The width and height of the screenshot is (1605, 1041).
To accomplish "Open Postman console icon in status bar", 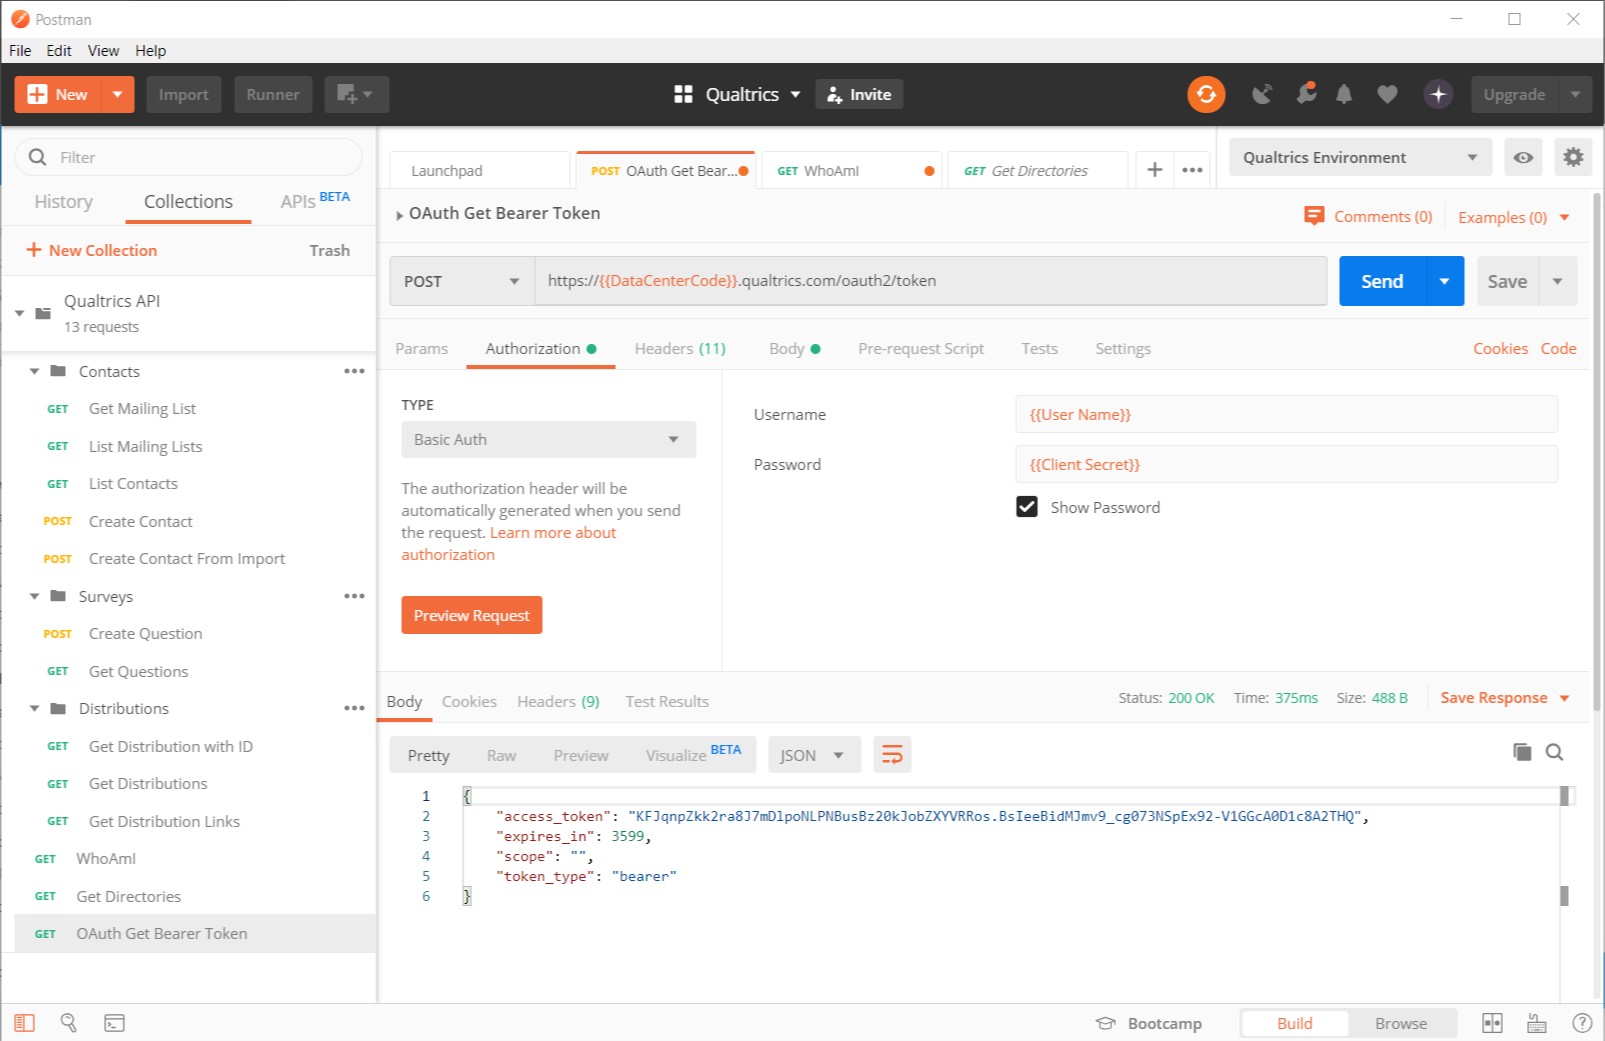I will [x=115, y=1023].
